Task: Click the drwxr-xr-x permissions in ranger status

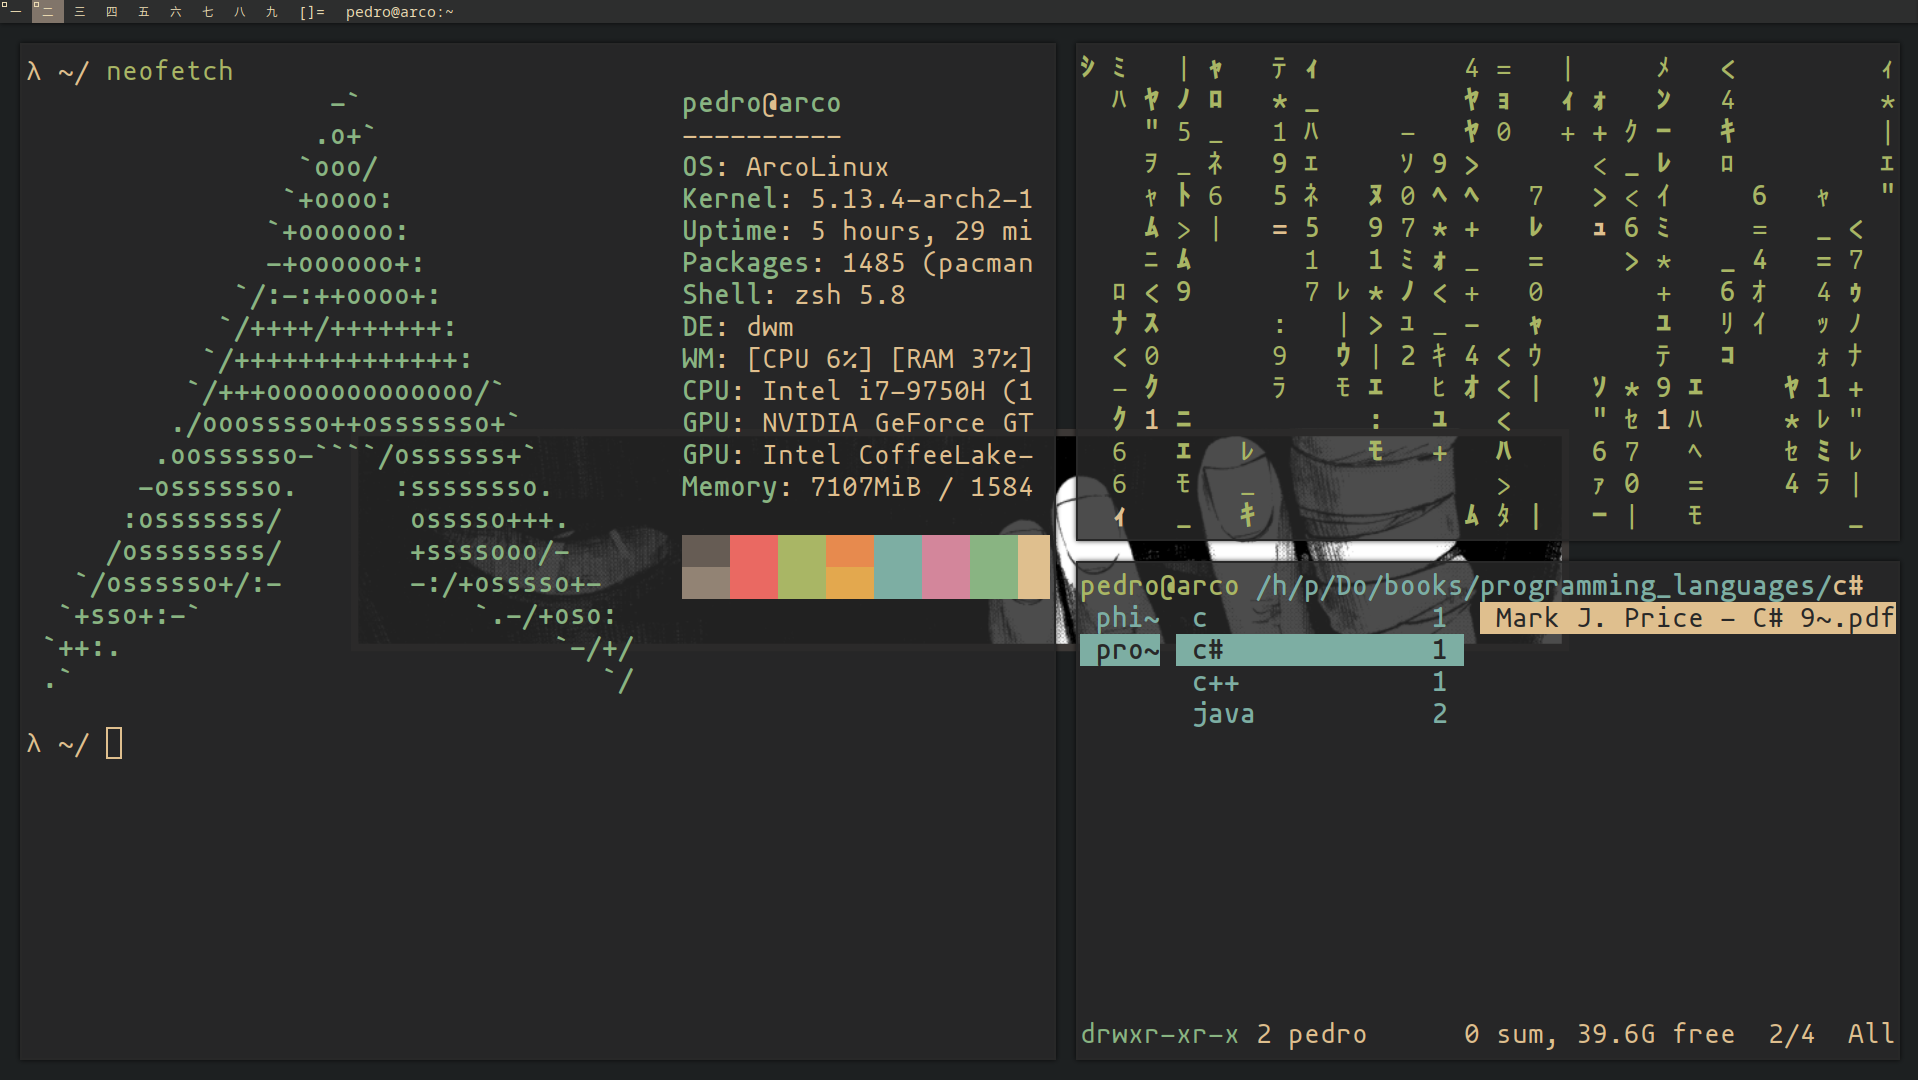Action: pos(1160,1034)
